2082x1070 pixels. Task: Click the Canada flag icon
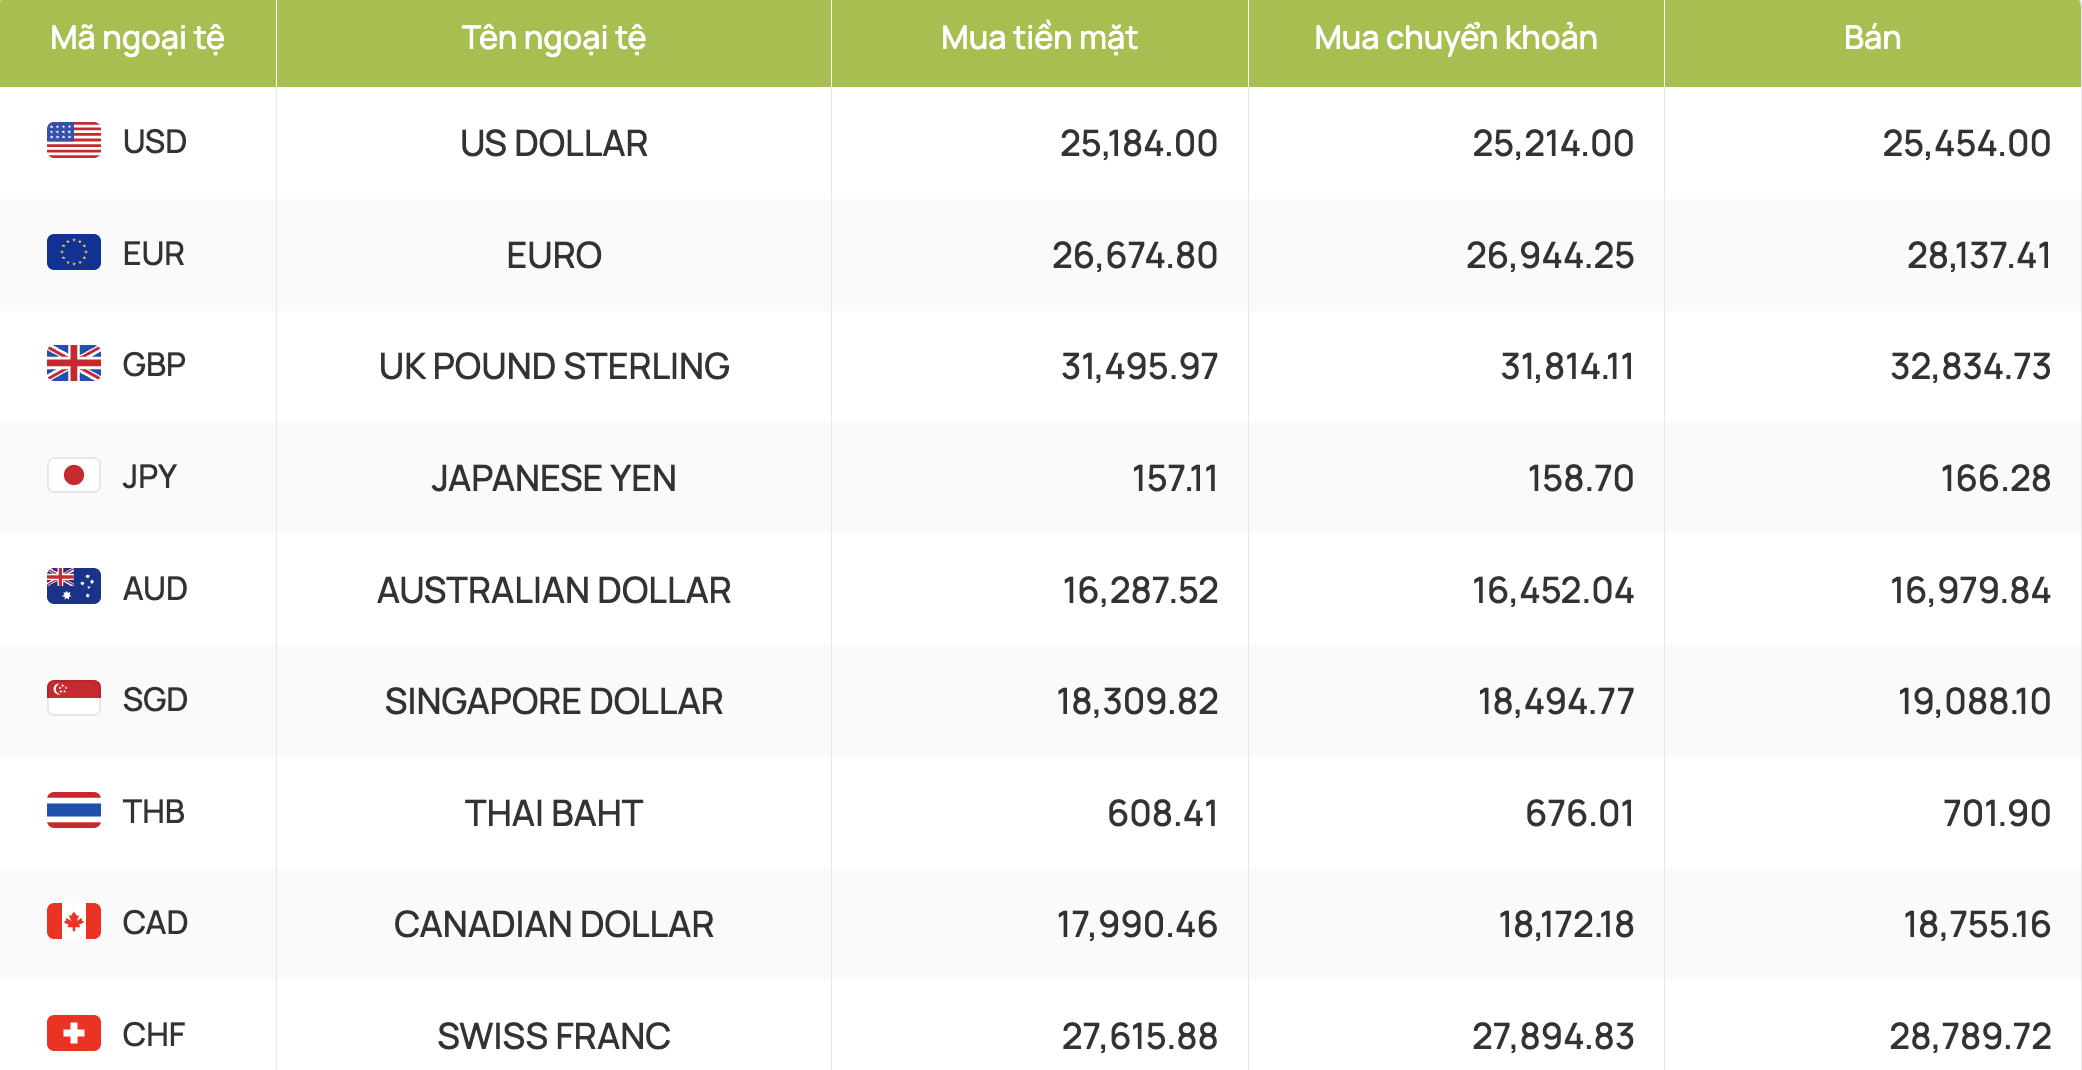[x=74, y=922]
